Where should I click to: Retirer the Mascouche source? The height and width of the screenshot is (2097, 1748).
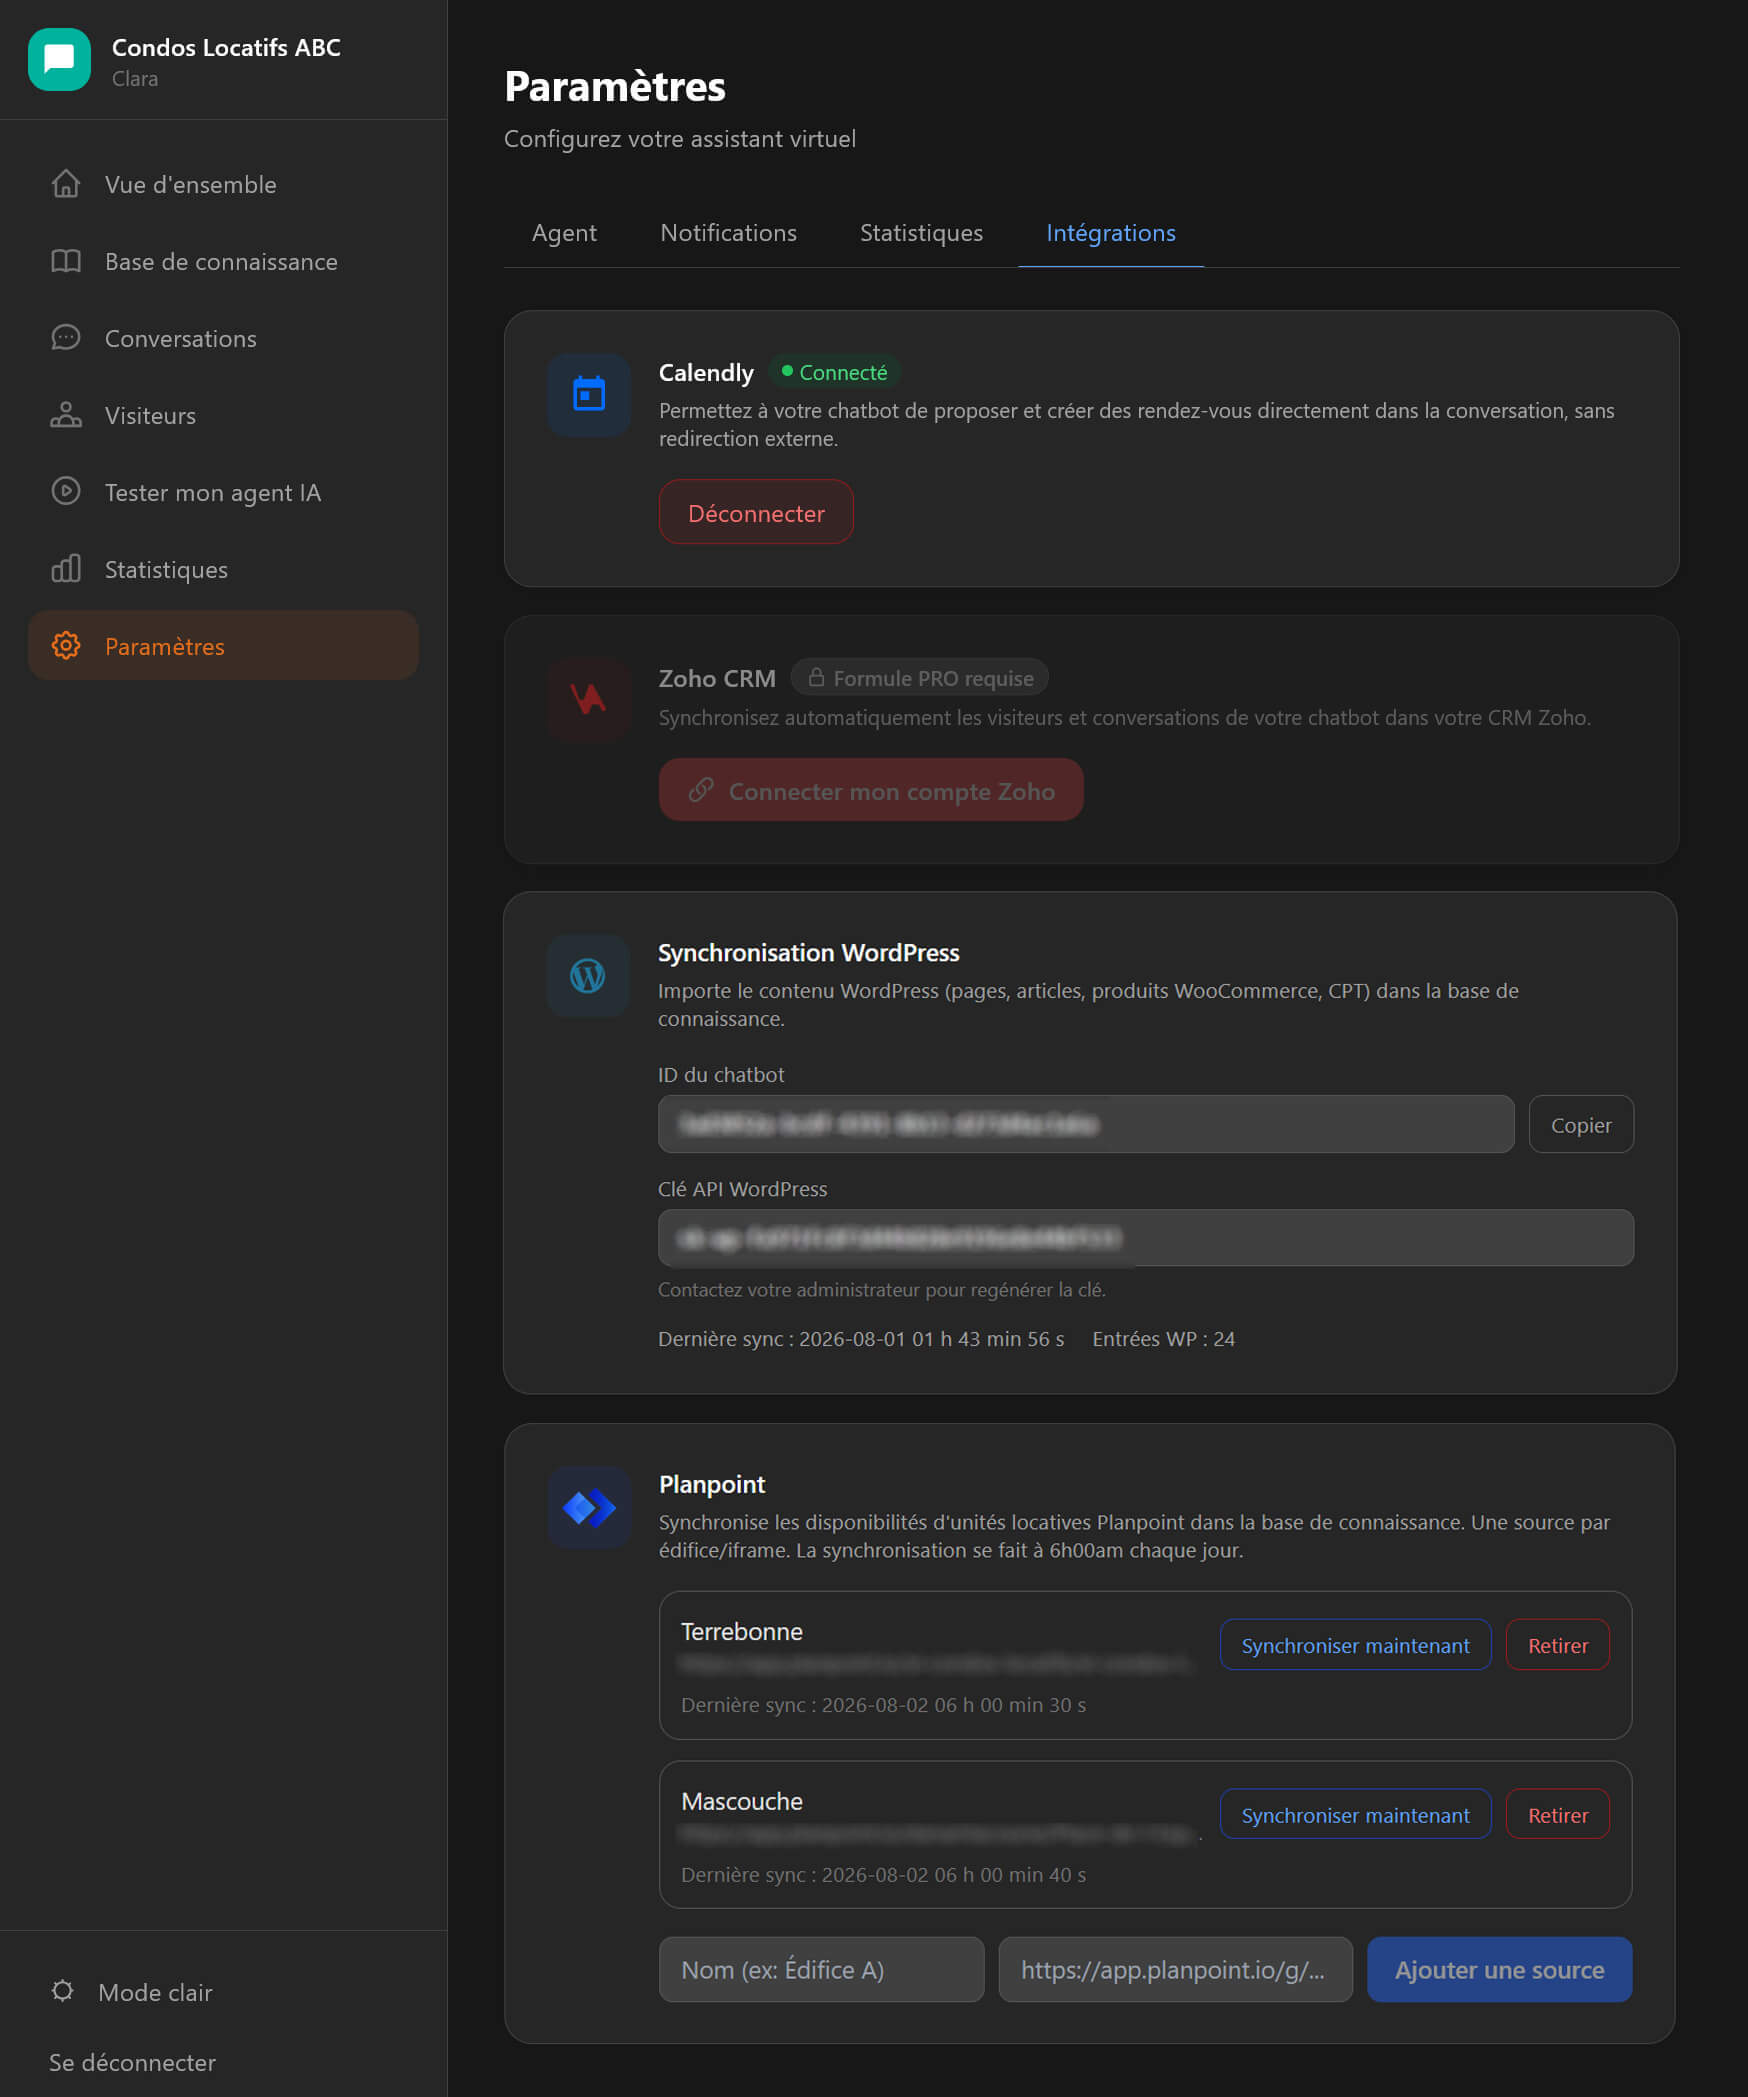coord(1557,1814)
